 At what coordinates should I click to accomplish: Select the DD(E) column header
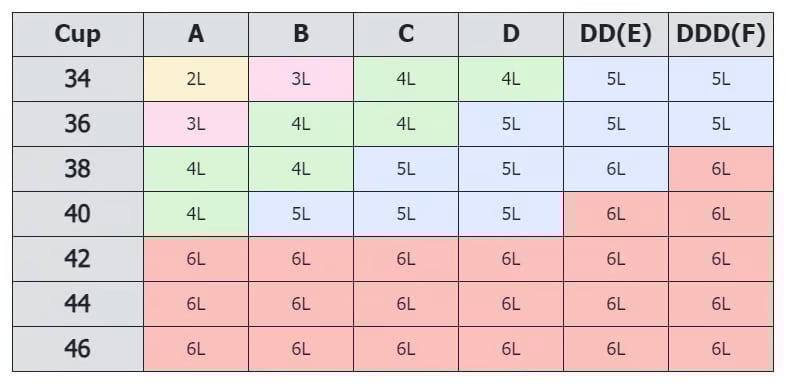(616, 35)
